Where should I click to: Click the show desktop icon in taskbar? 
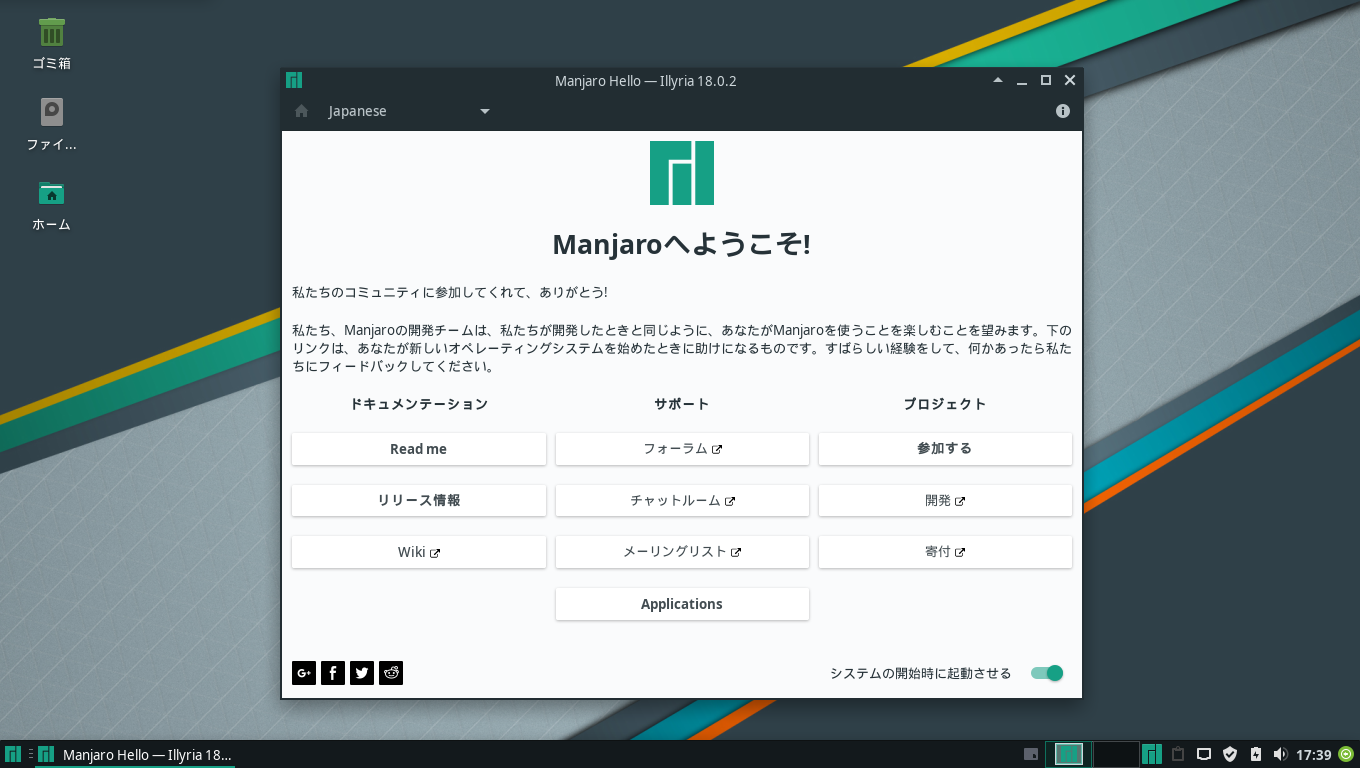click(x=1031, y=754)
